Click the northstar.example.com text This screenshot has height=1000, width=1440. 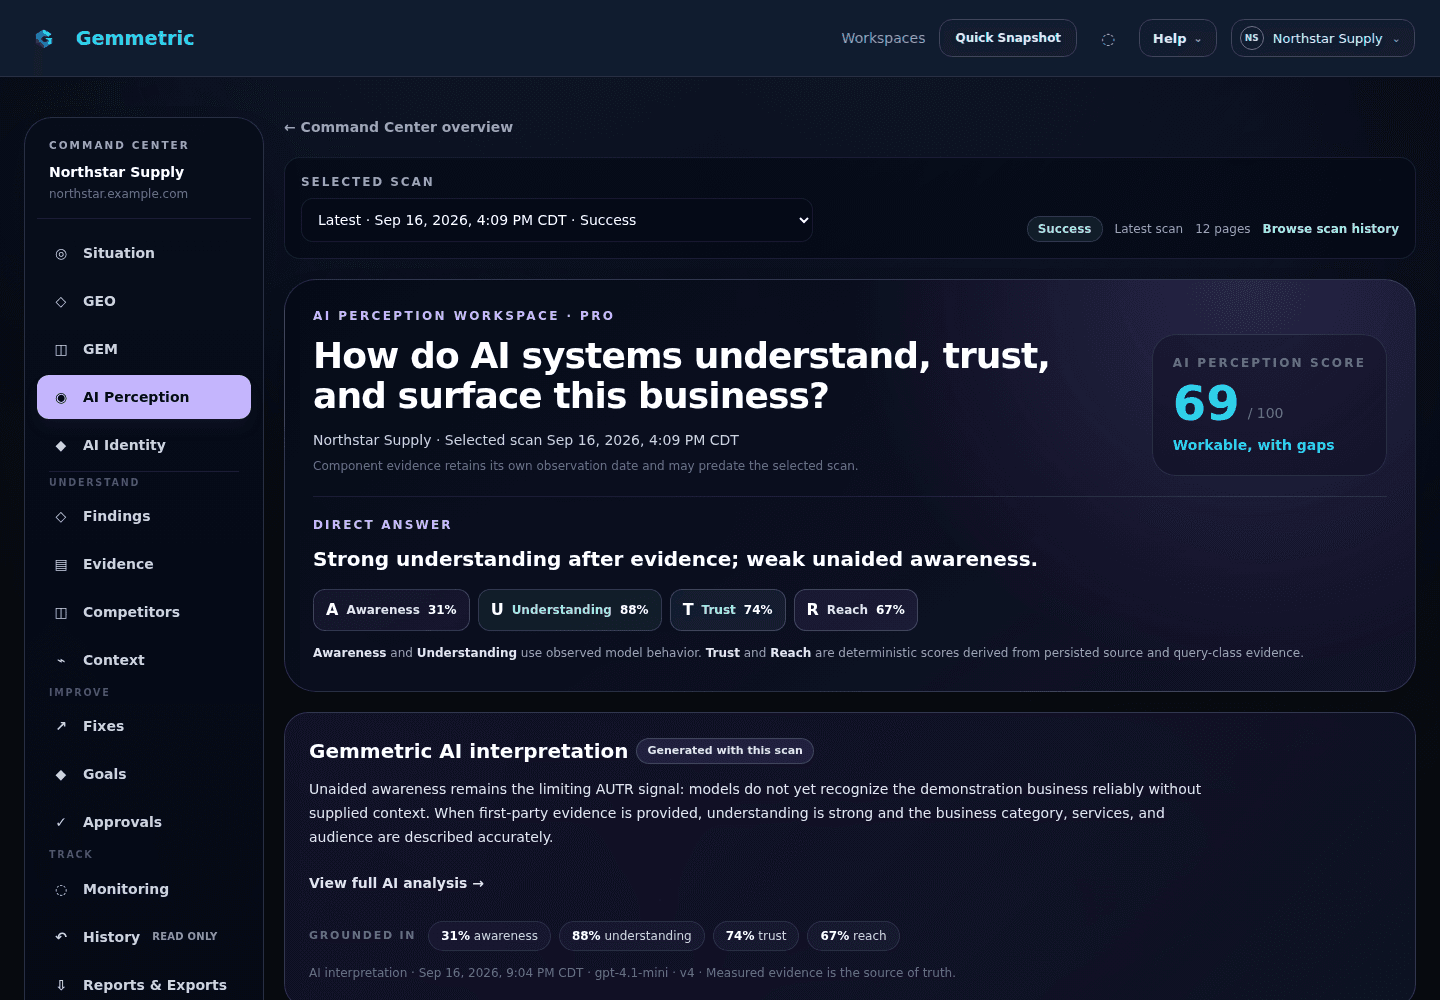coord(118,194)
